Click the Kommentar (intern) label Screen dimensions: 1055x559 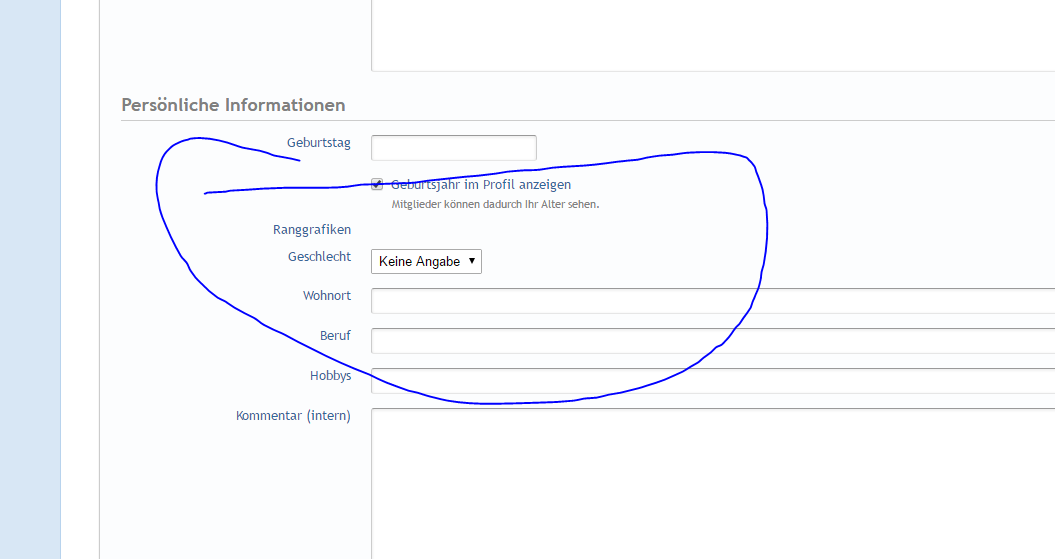click(293, 416)
